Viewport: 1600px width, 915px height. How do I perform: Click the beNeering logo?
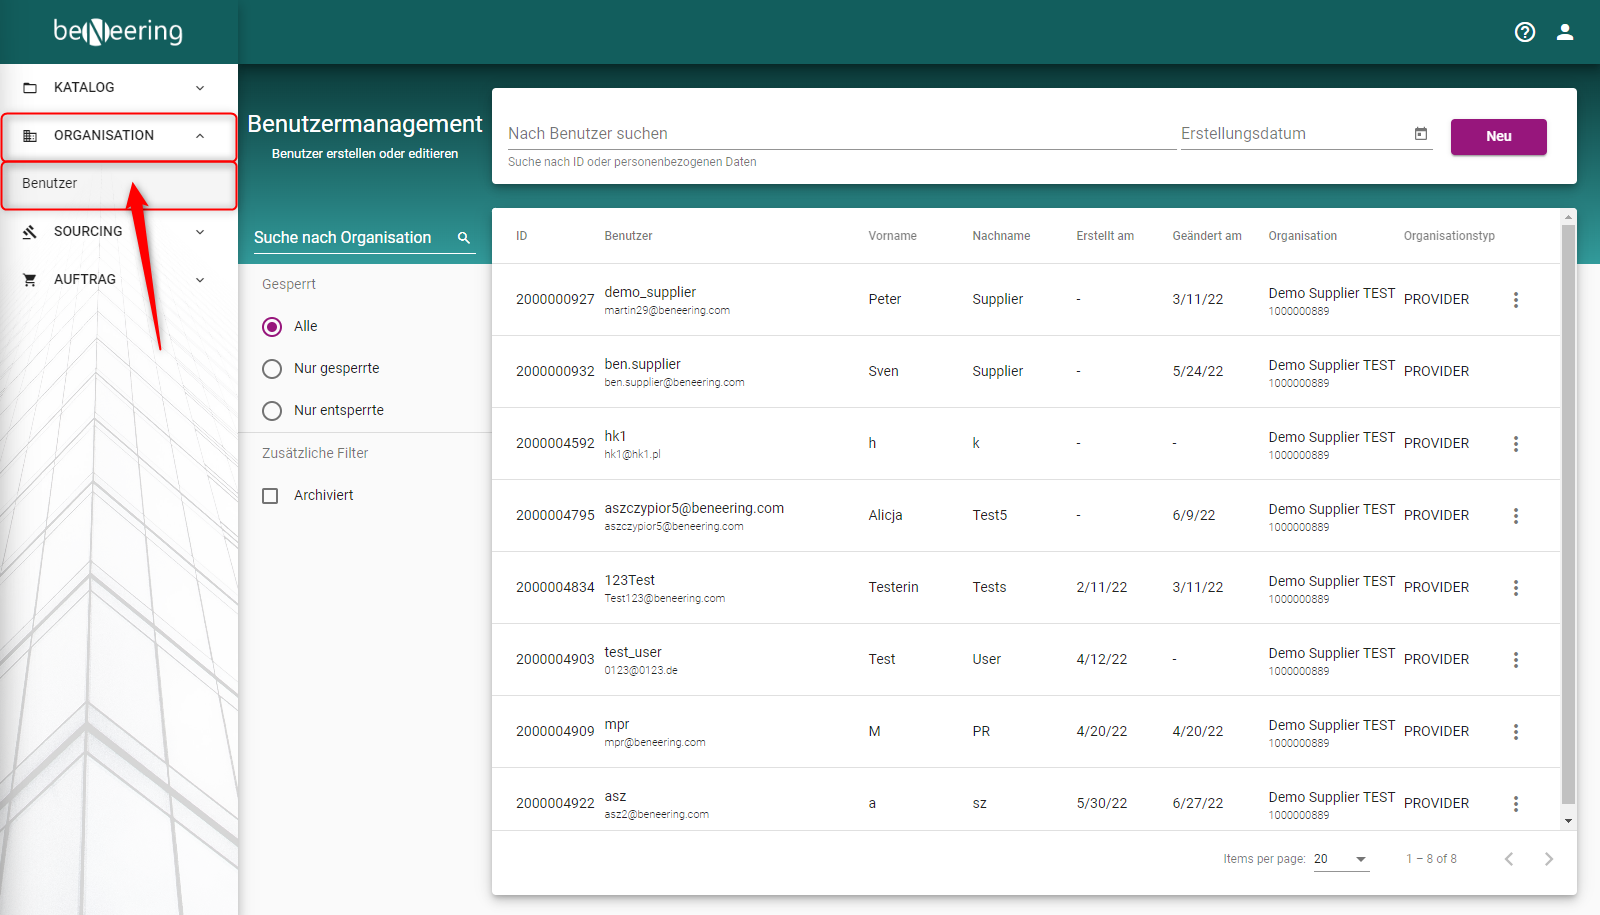118,32
